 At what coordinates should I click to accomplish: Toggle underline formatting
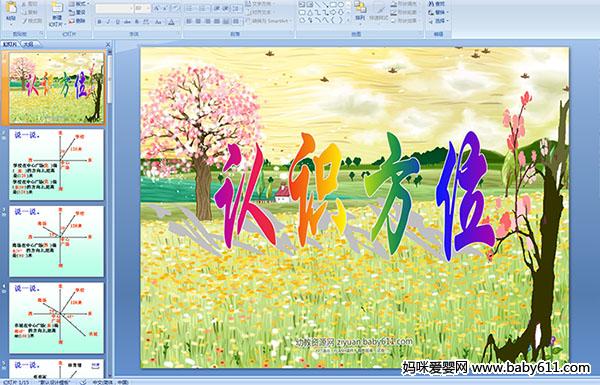point(118,22)
